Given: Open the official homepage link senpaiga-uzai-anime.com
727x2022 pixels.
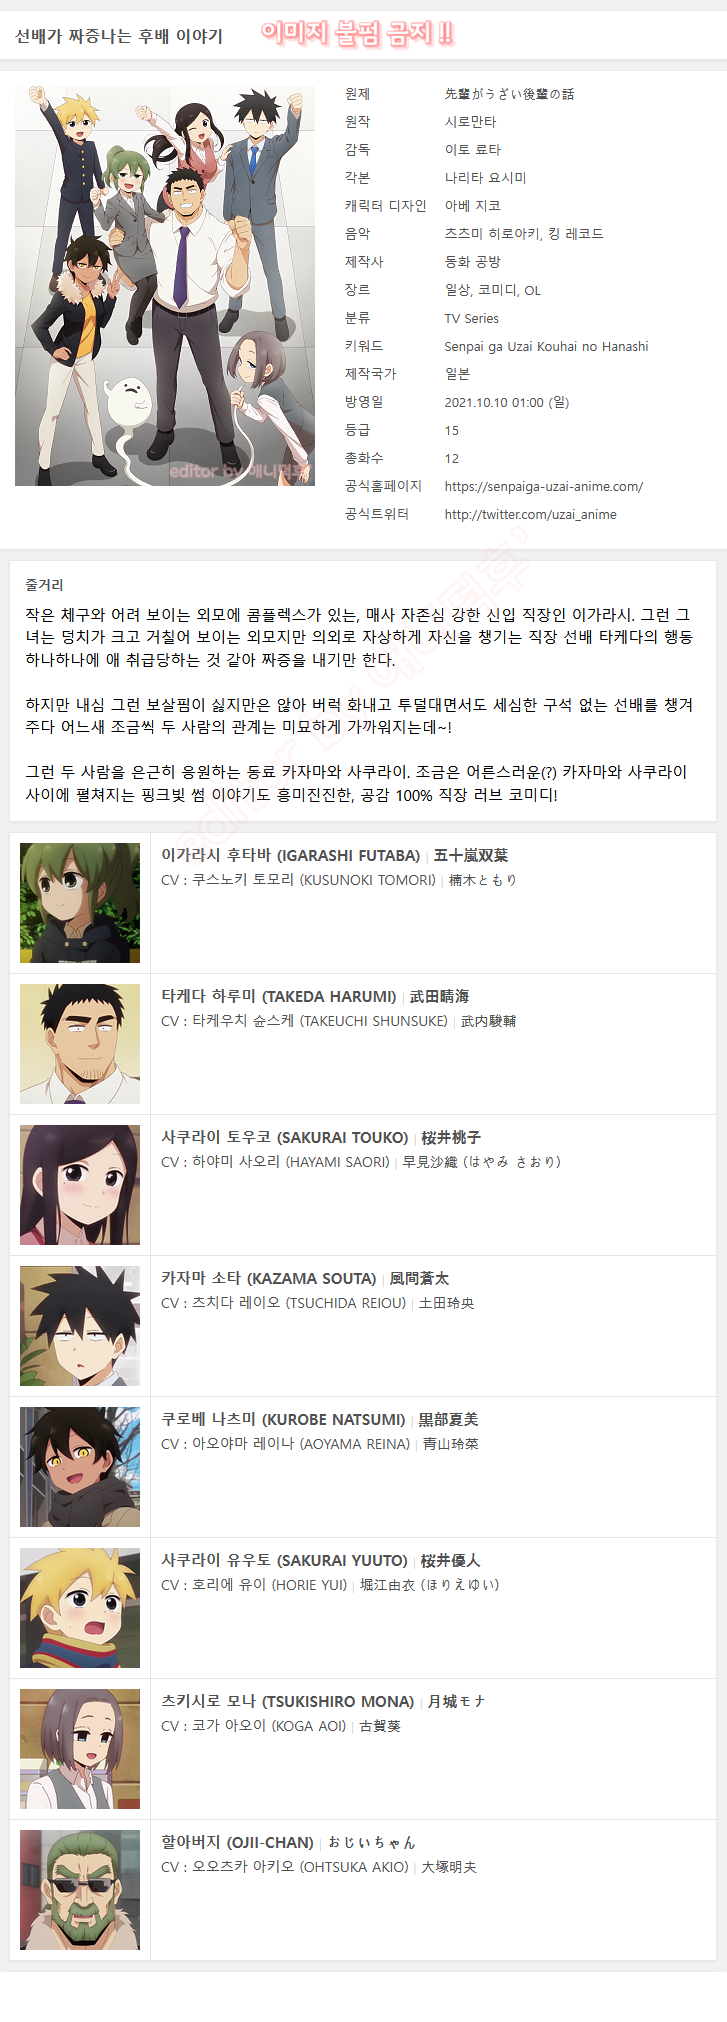Looking at the screenshot, I should (x=544, y=487).
